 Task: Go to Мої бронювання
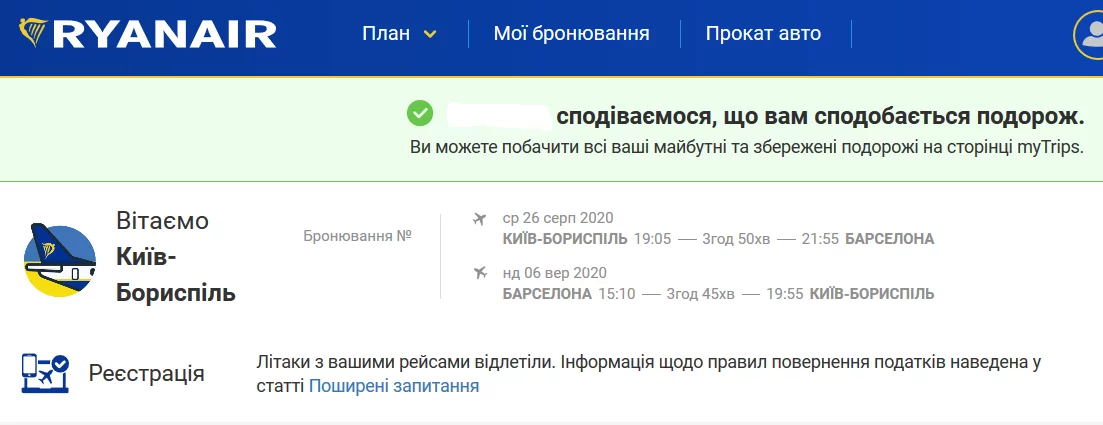(x=571, y=34)
